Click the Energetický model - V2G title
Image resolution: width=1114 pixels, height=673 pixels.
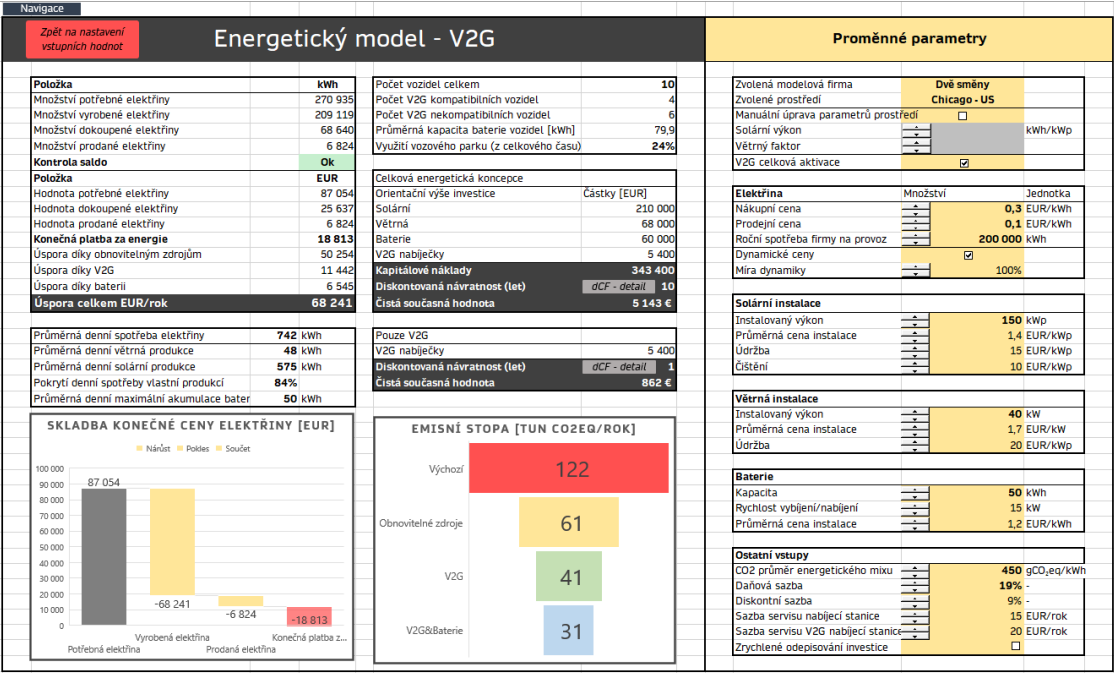(x=354, y=38)
